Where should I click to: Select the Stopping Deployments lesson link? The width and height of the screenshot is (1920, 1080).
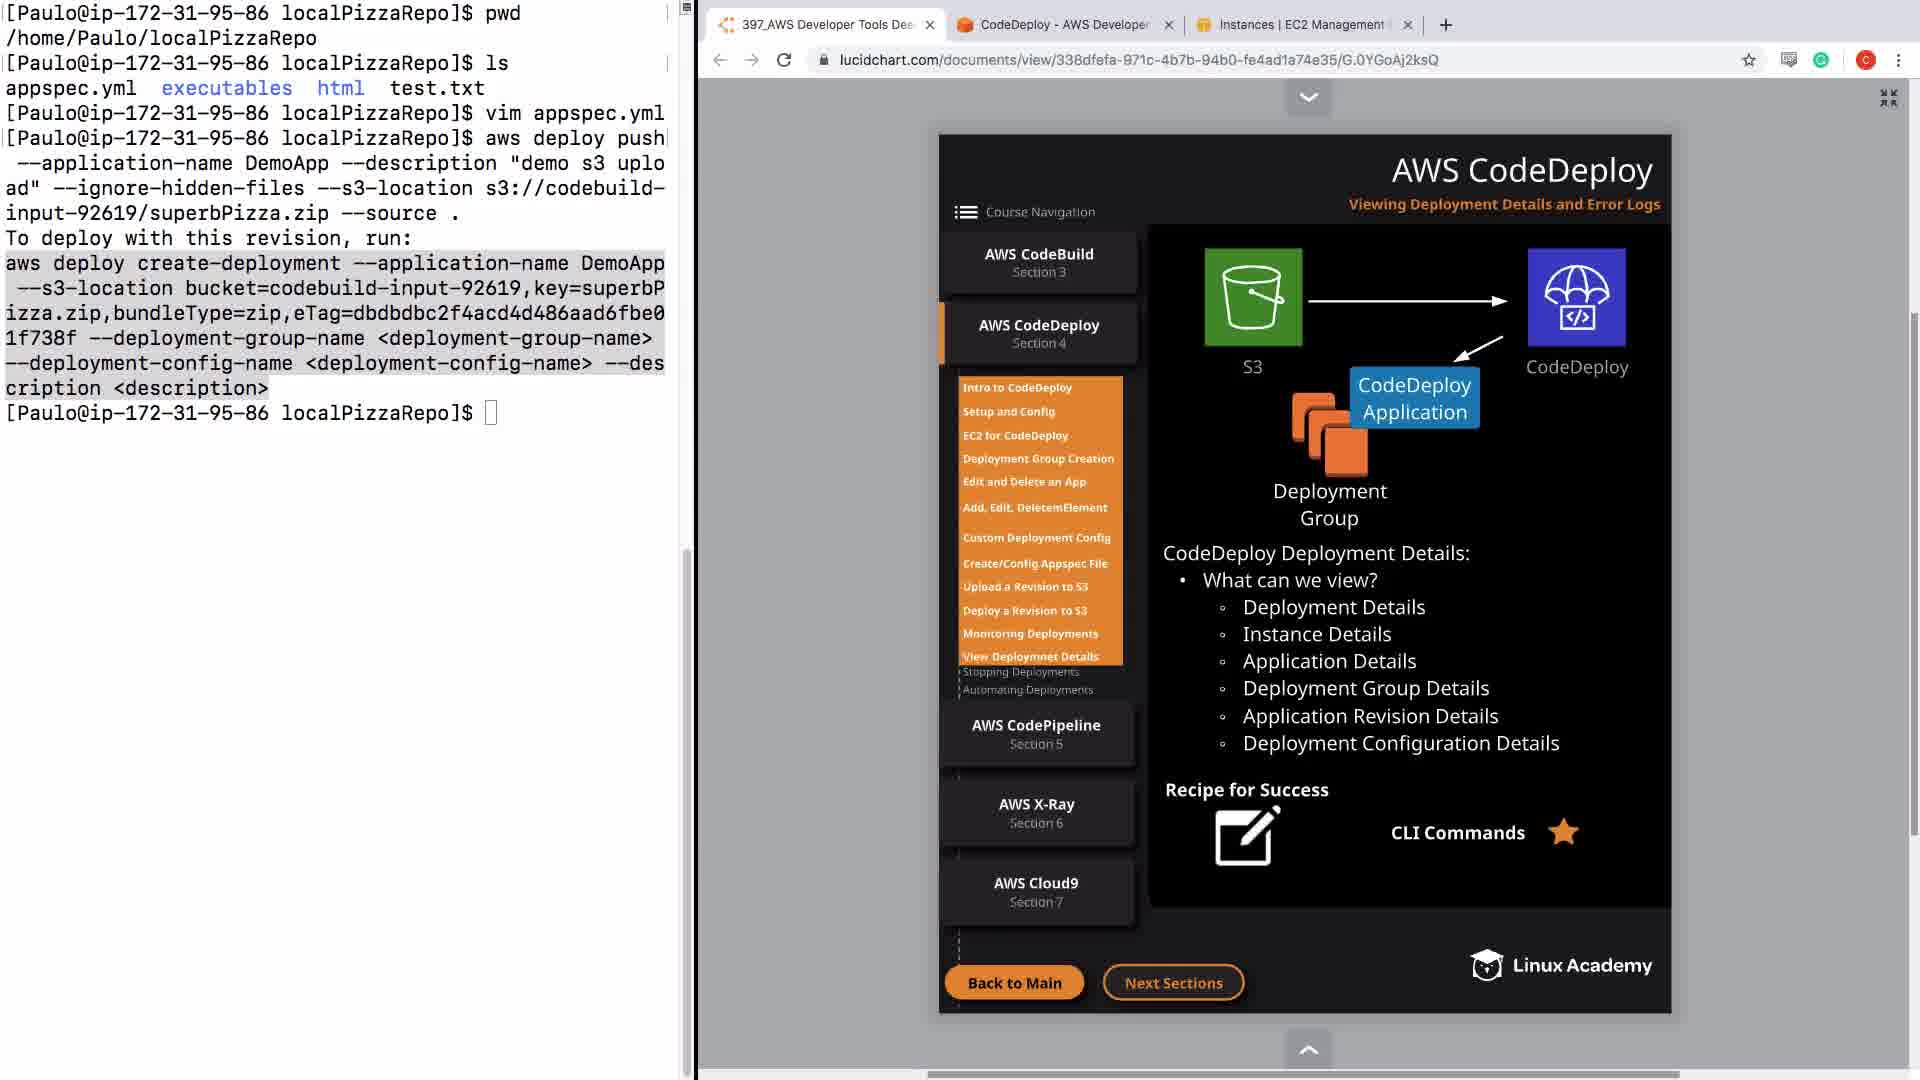[1020, 672]
